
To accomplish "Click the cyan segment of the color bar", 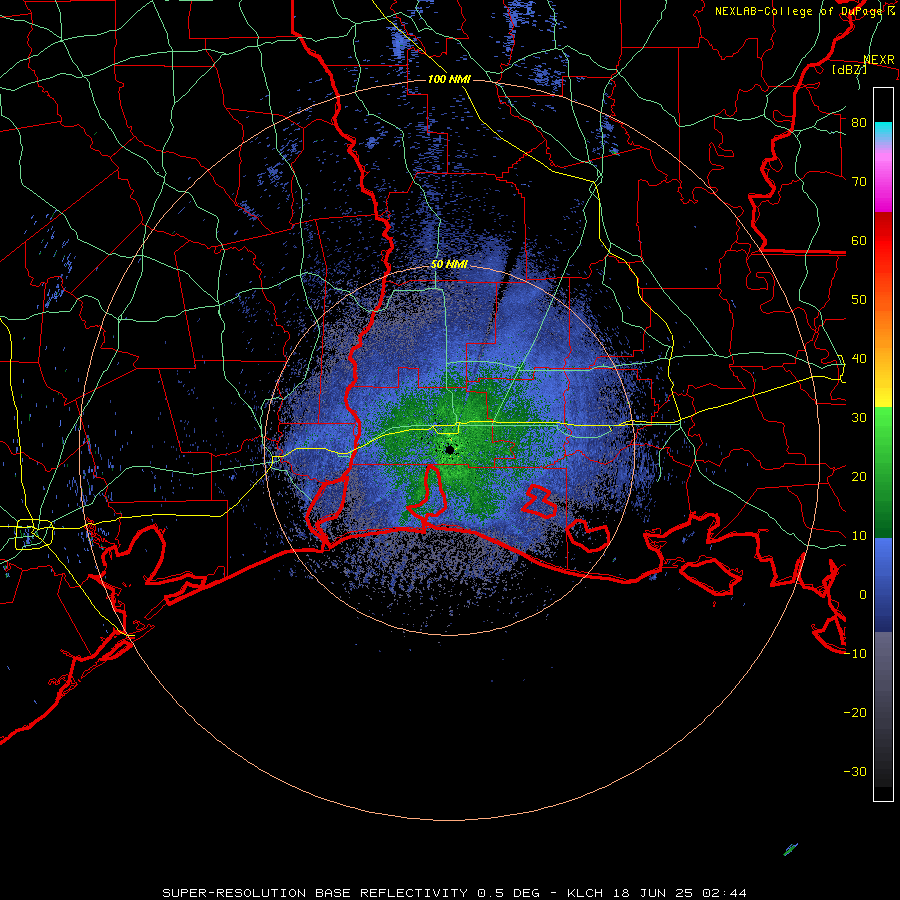I will point(883,131).
